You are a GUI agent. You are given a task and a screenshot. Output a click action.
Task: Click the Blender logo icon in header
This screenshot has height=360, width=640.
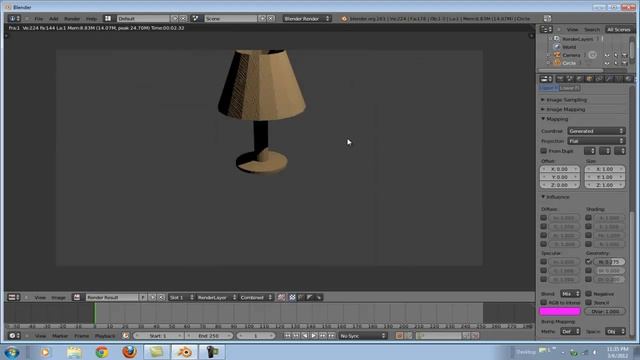pos(344,18)
